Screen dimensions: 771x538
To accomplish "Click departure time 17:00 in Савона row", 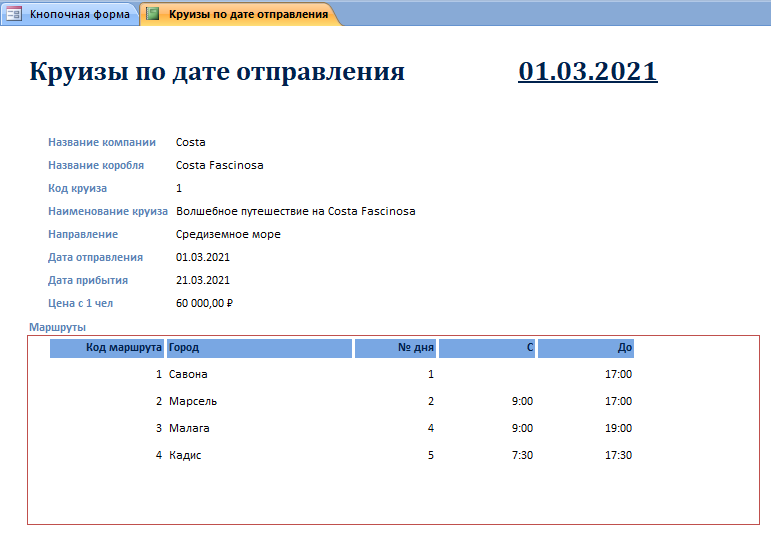I will [618, 374].
